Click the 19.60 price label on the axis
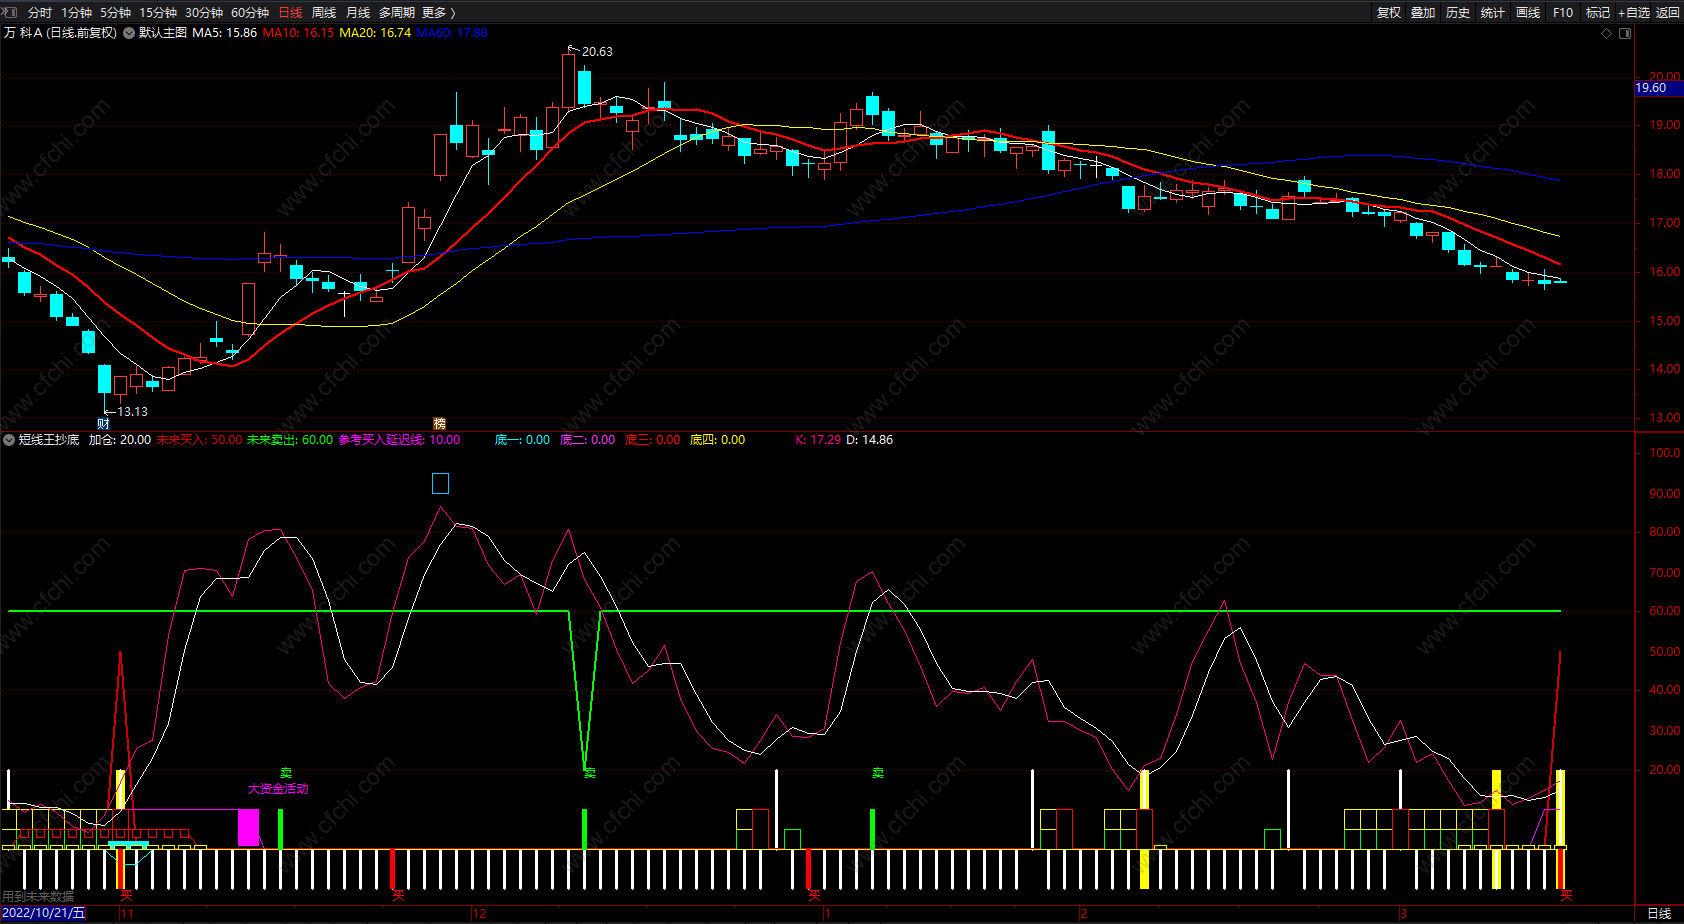The height and width of the screenshot is (924, 1684). click(x=1651, y=88)
